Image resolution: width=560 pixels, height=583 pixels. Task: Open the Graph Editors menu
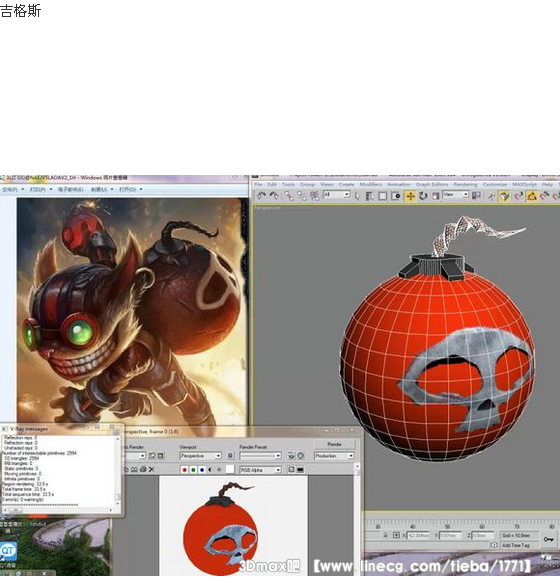[x=432, y=184]
